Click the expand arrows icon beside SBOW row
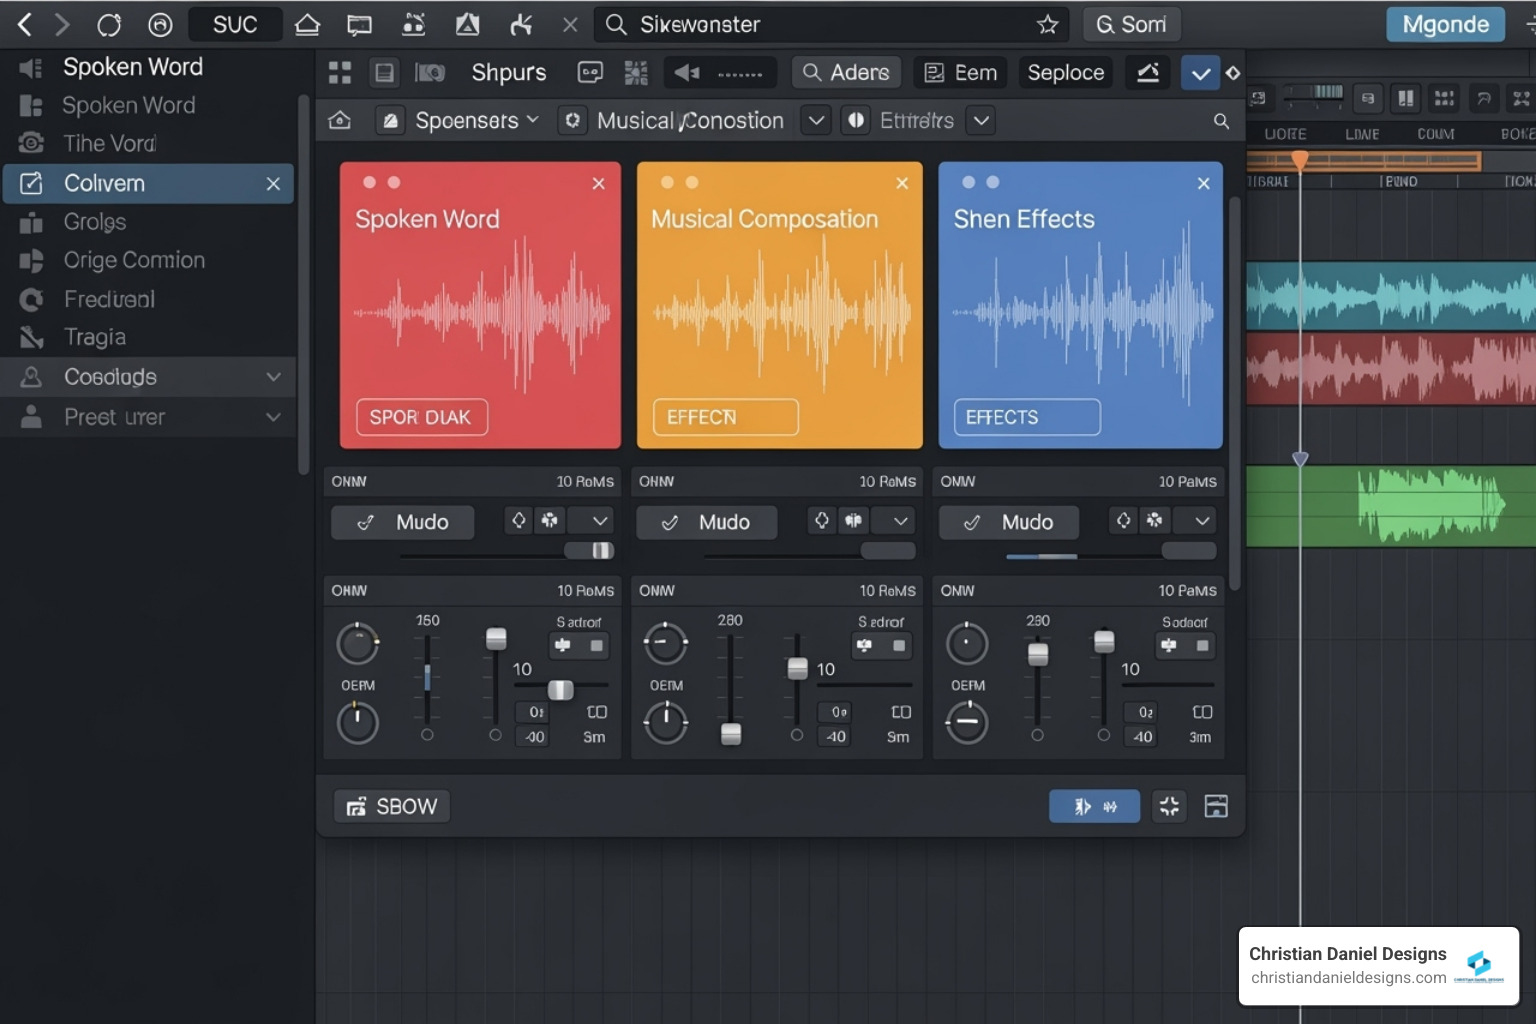Image resolution: width=1536 pixels, height=1024 pixels. point(1169,806)
